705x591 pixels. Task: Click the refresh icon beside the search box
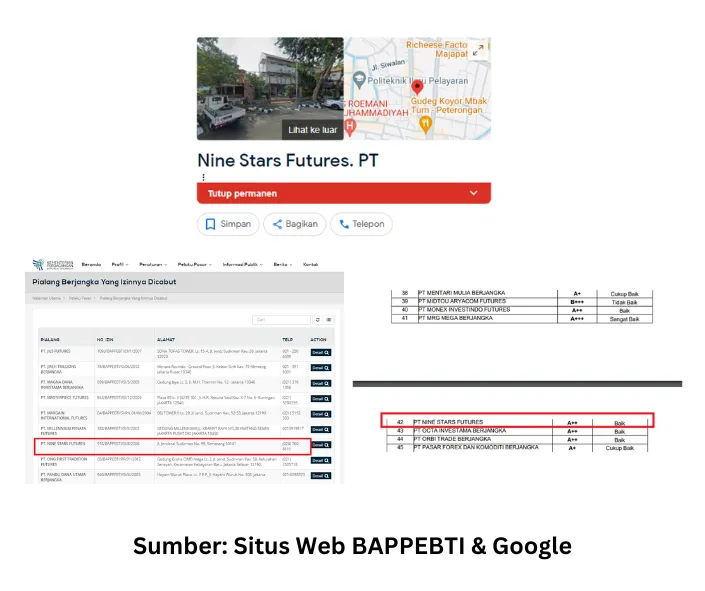click(x=317, y=320)
